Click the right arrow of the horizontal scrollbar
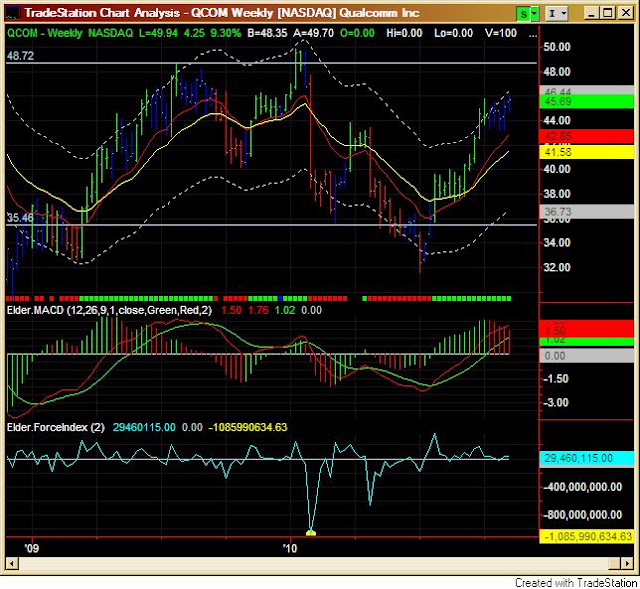Image resolution: width=640 pixels, height=589 pixels. coord(627,564)
